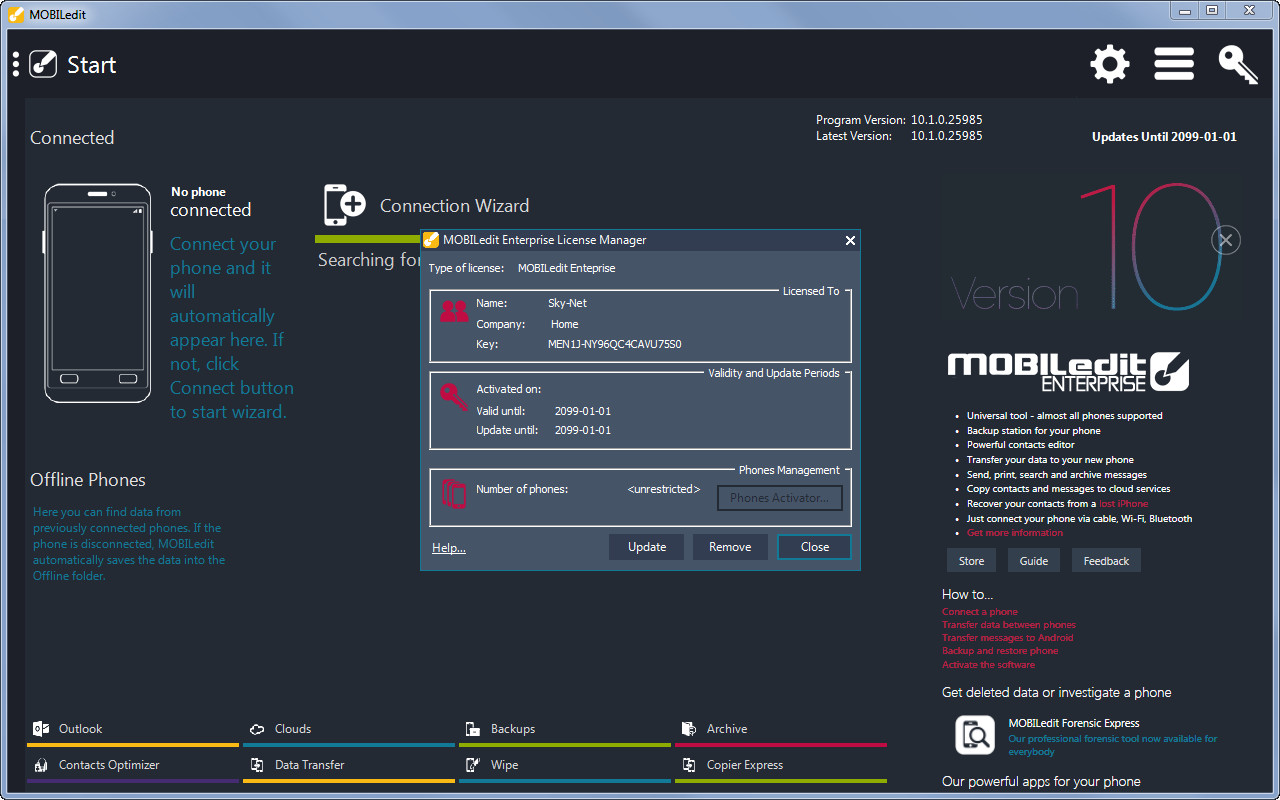This screenshot has height=800, width=1280.
Task: Open the Store button
Action: tap(972, 561)
